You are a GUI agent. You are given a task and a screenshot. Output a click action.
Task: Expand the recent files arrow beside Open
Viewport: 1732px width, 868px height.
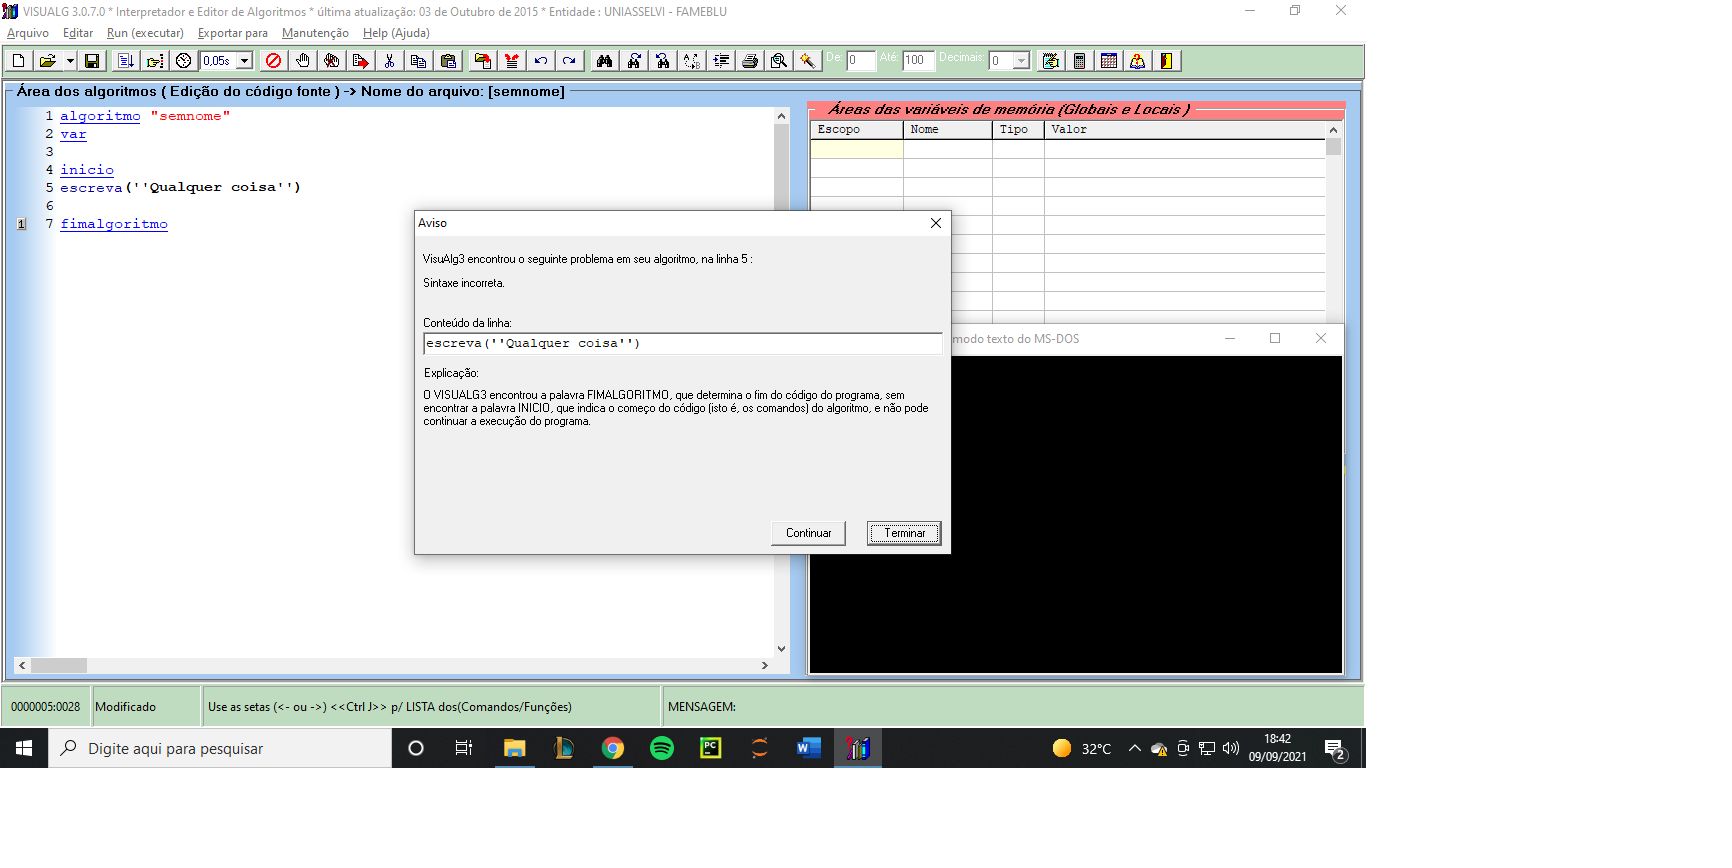click(x=70, y=61)
